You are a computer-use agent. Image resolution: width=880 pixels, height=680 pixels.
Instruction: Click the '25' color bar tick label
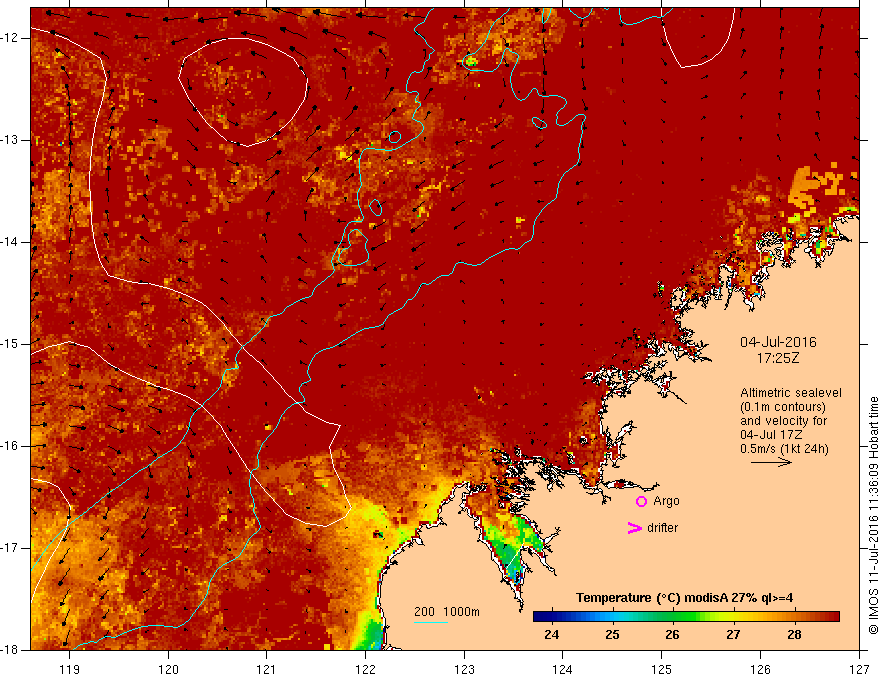tap(612, 635)
